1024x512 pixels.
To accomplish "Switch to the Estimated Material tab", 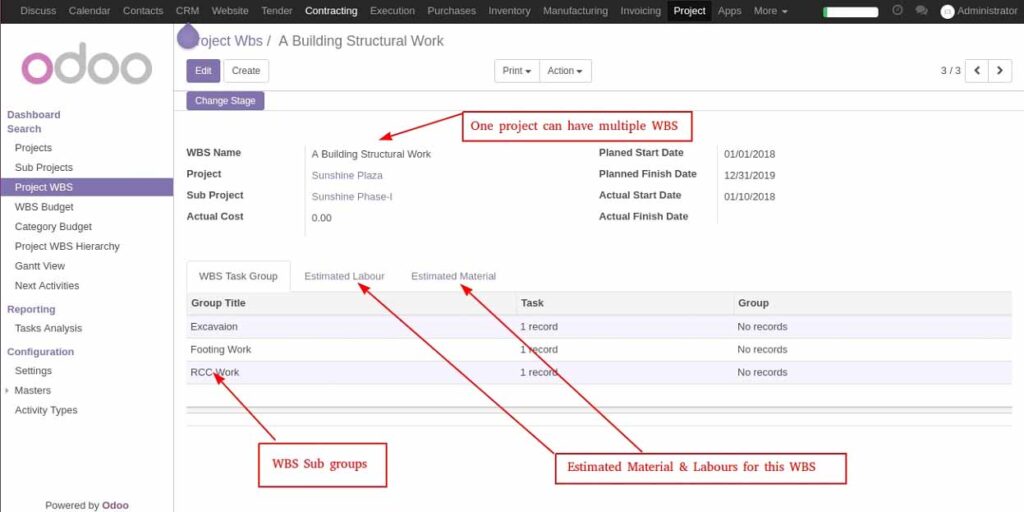I will [x=453, y=276].
